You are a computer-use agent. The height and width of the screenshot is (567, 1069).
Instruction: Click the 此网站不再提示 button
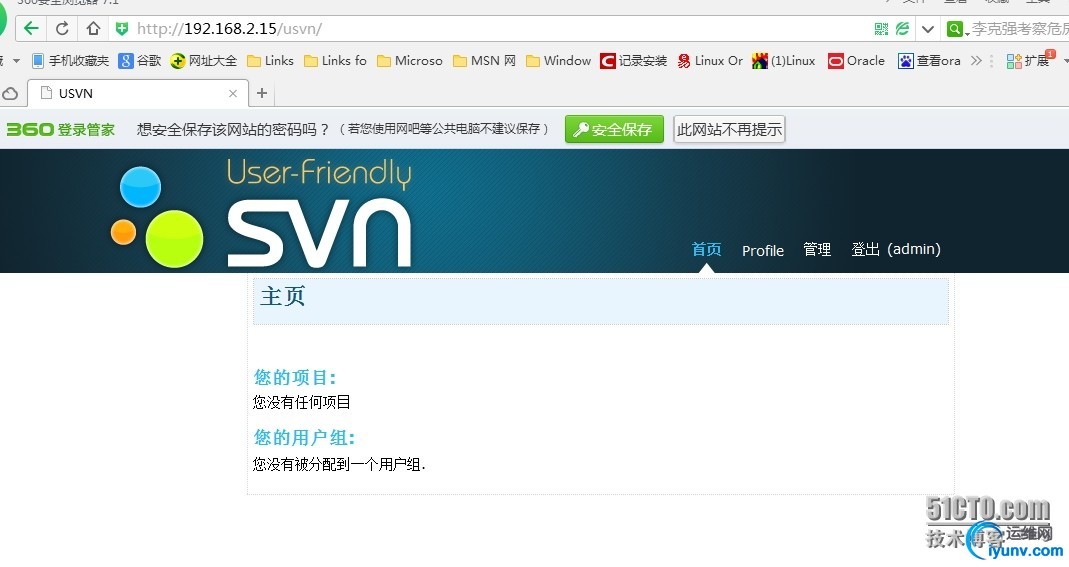pyautogui.click(x=729, y=129)
